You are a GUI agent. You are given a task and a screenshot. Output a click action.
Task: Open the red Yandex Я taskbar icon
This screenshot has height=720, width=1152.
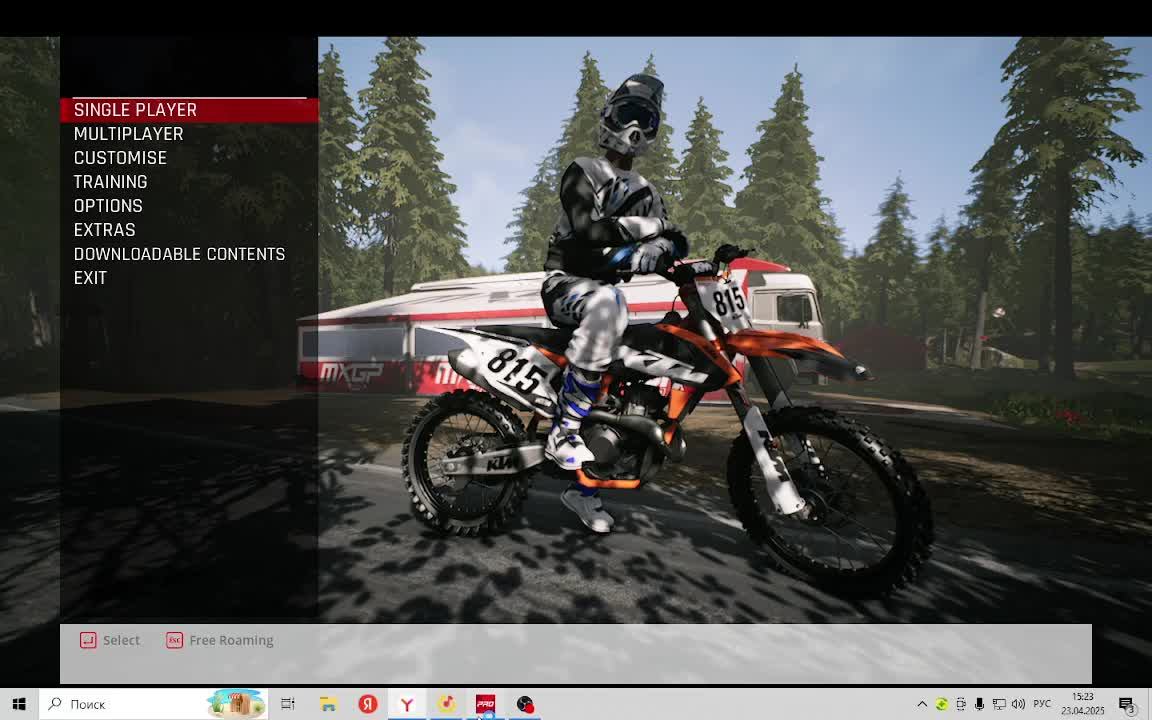click(367, 704)
